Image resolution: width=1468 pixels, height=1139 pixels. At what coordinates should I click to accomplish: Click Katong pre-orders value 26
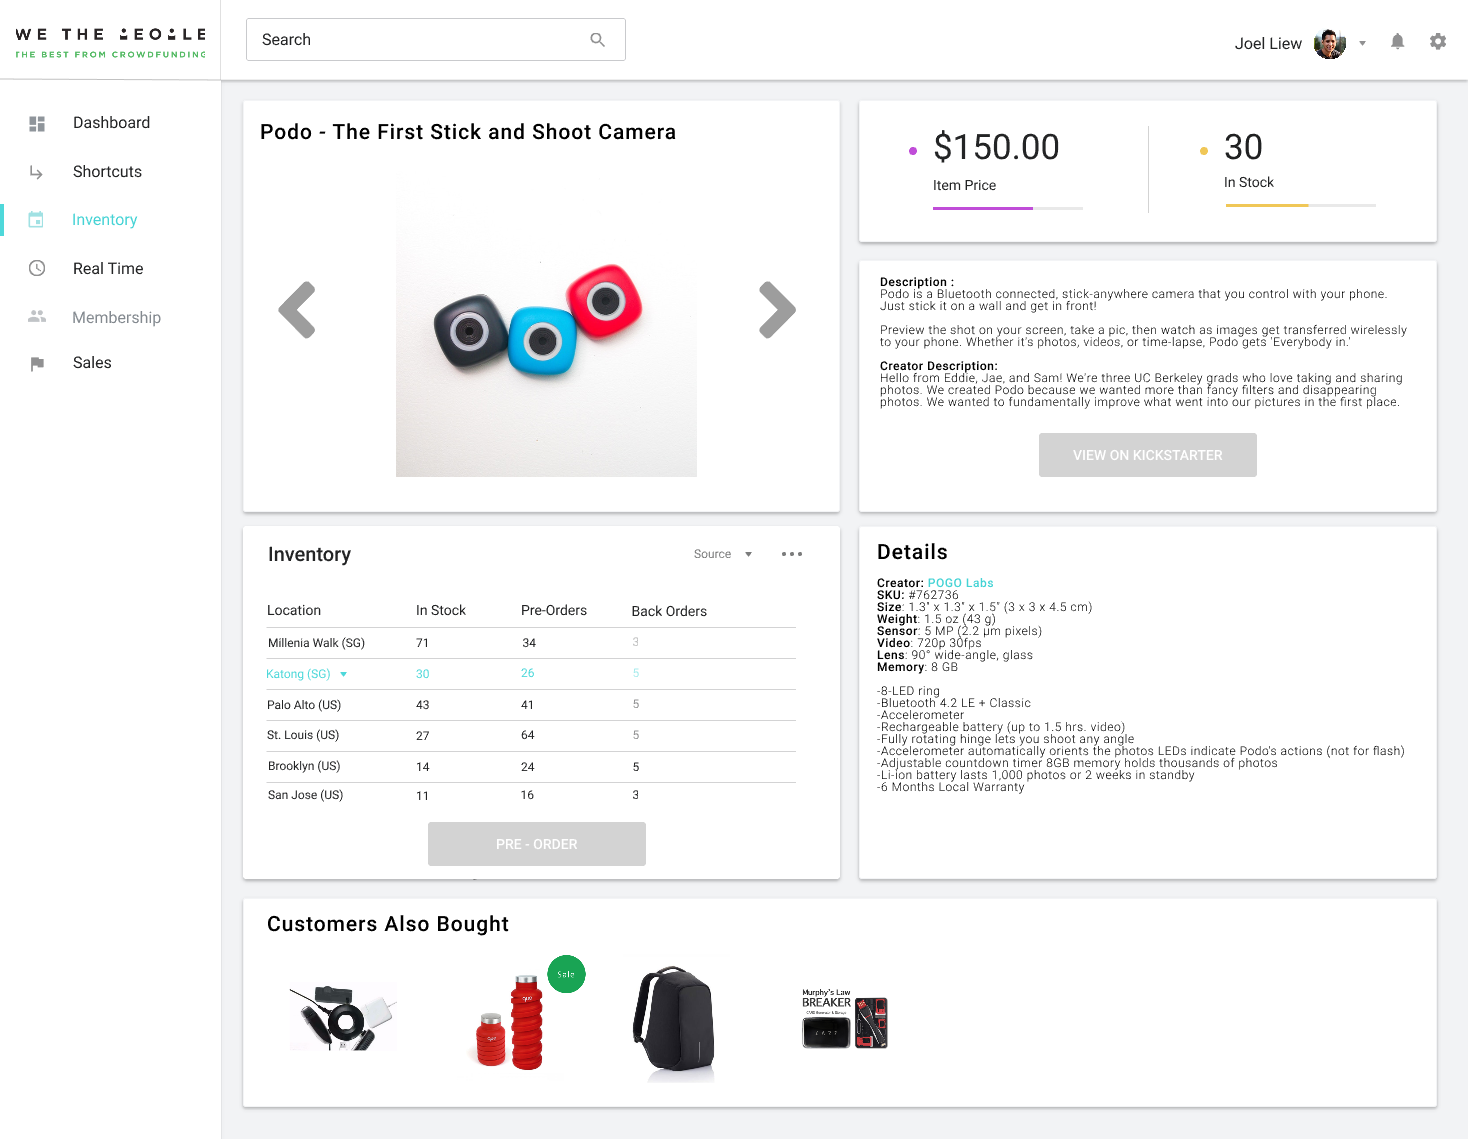click(x=528, y=674)
